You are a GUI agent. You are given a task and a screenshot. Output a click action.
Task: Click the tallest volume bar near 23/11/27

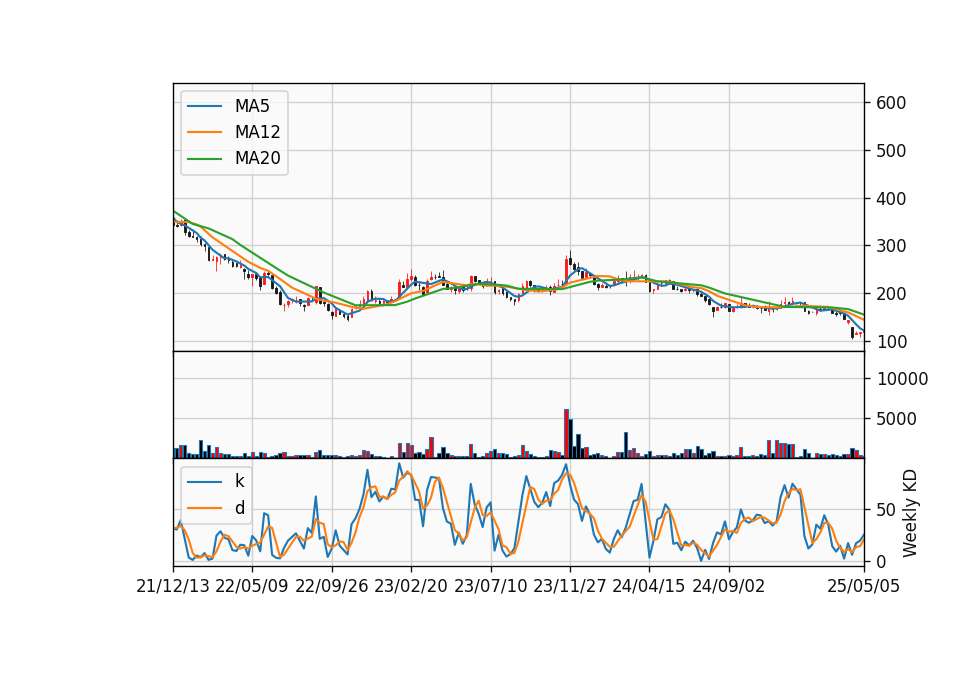pos(566,433)
